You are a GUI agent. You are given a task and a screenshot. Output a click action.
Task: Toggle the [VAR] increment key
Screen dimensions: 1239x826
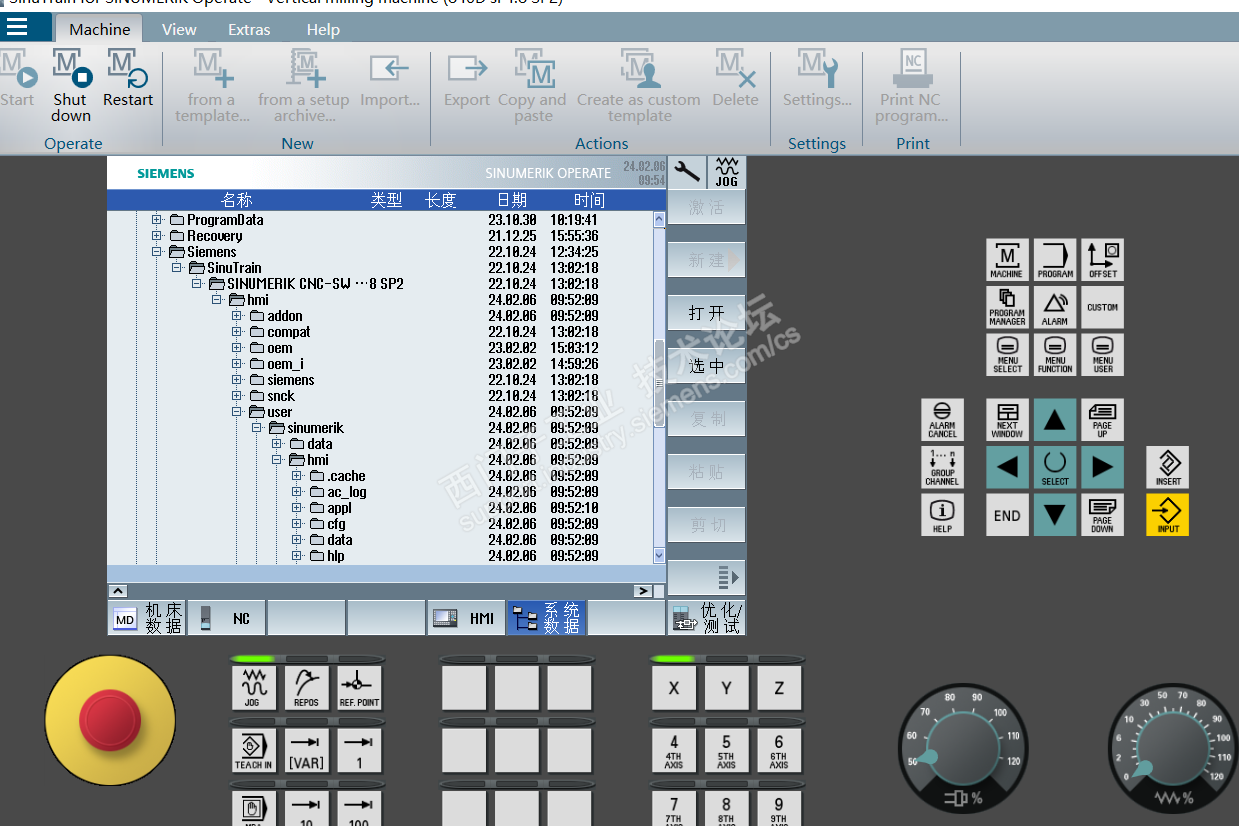coord(306,750)
